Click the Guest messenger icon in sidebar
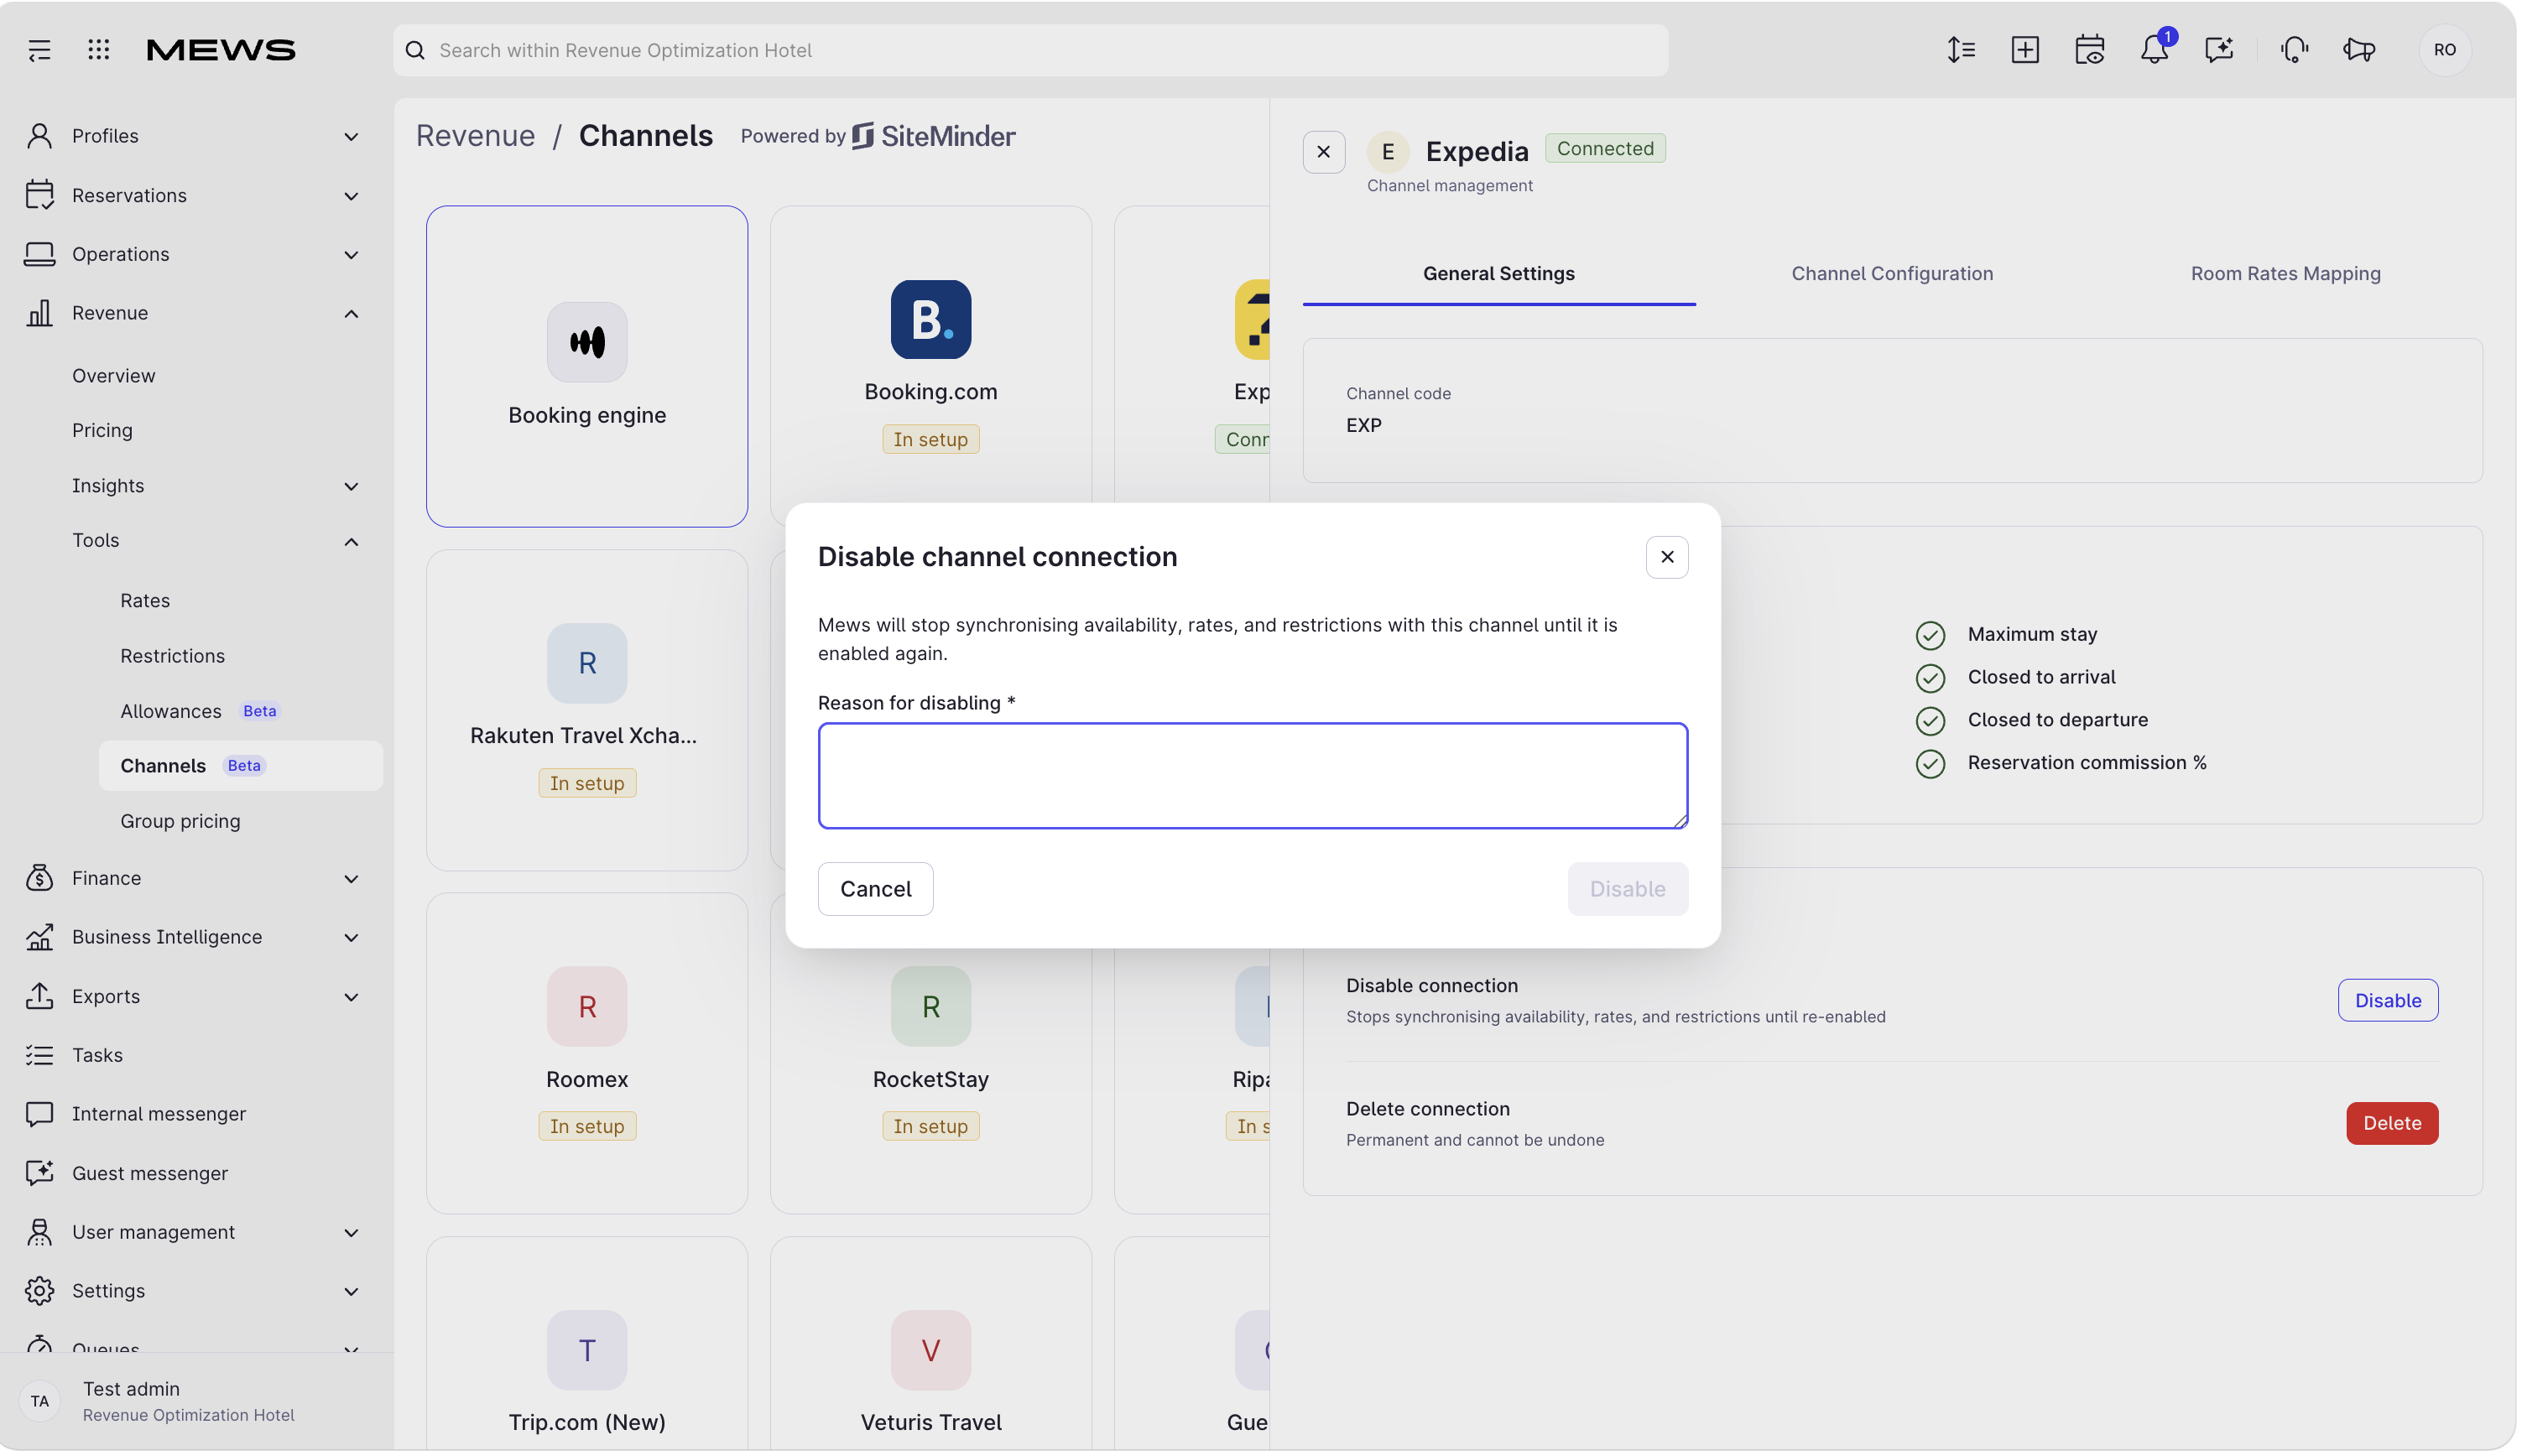The image size is (2522, 1456). tap(39, 1173)
